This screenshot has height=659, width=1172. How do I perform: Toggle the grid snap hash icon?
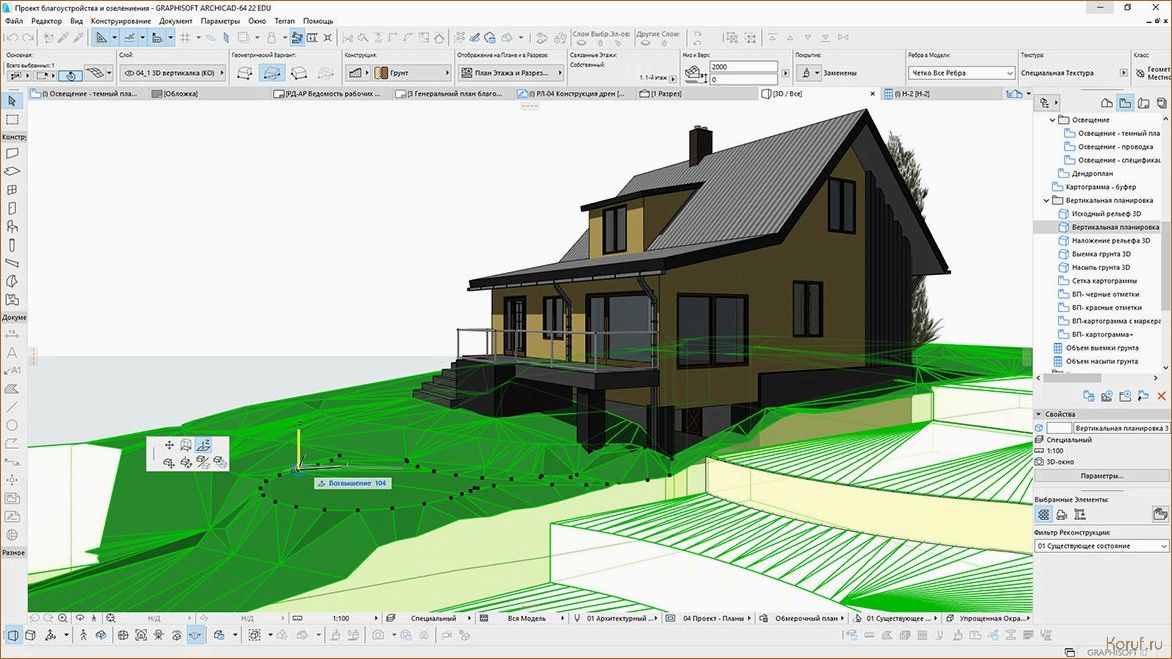click(185, 37)
